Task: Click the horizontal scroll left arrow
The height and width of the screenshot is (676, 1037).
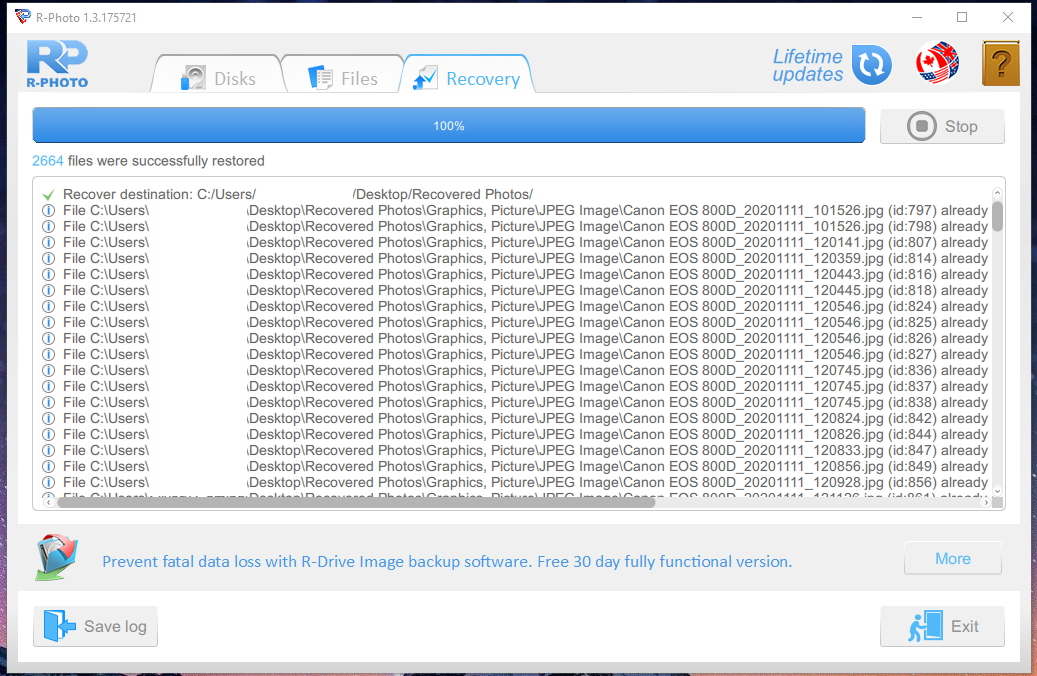Action: pos(48,503)
